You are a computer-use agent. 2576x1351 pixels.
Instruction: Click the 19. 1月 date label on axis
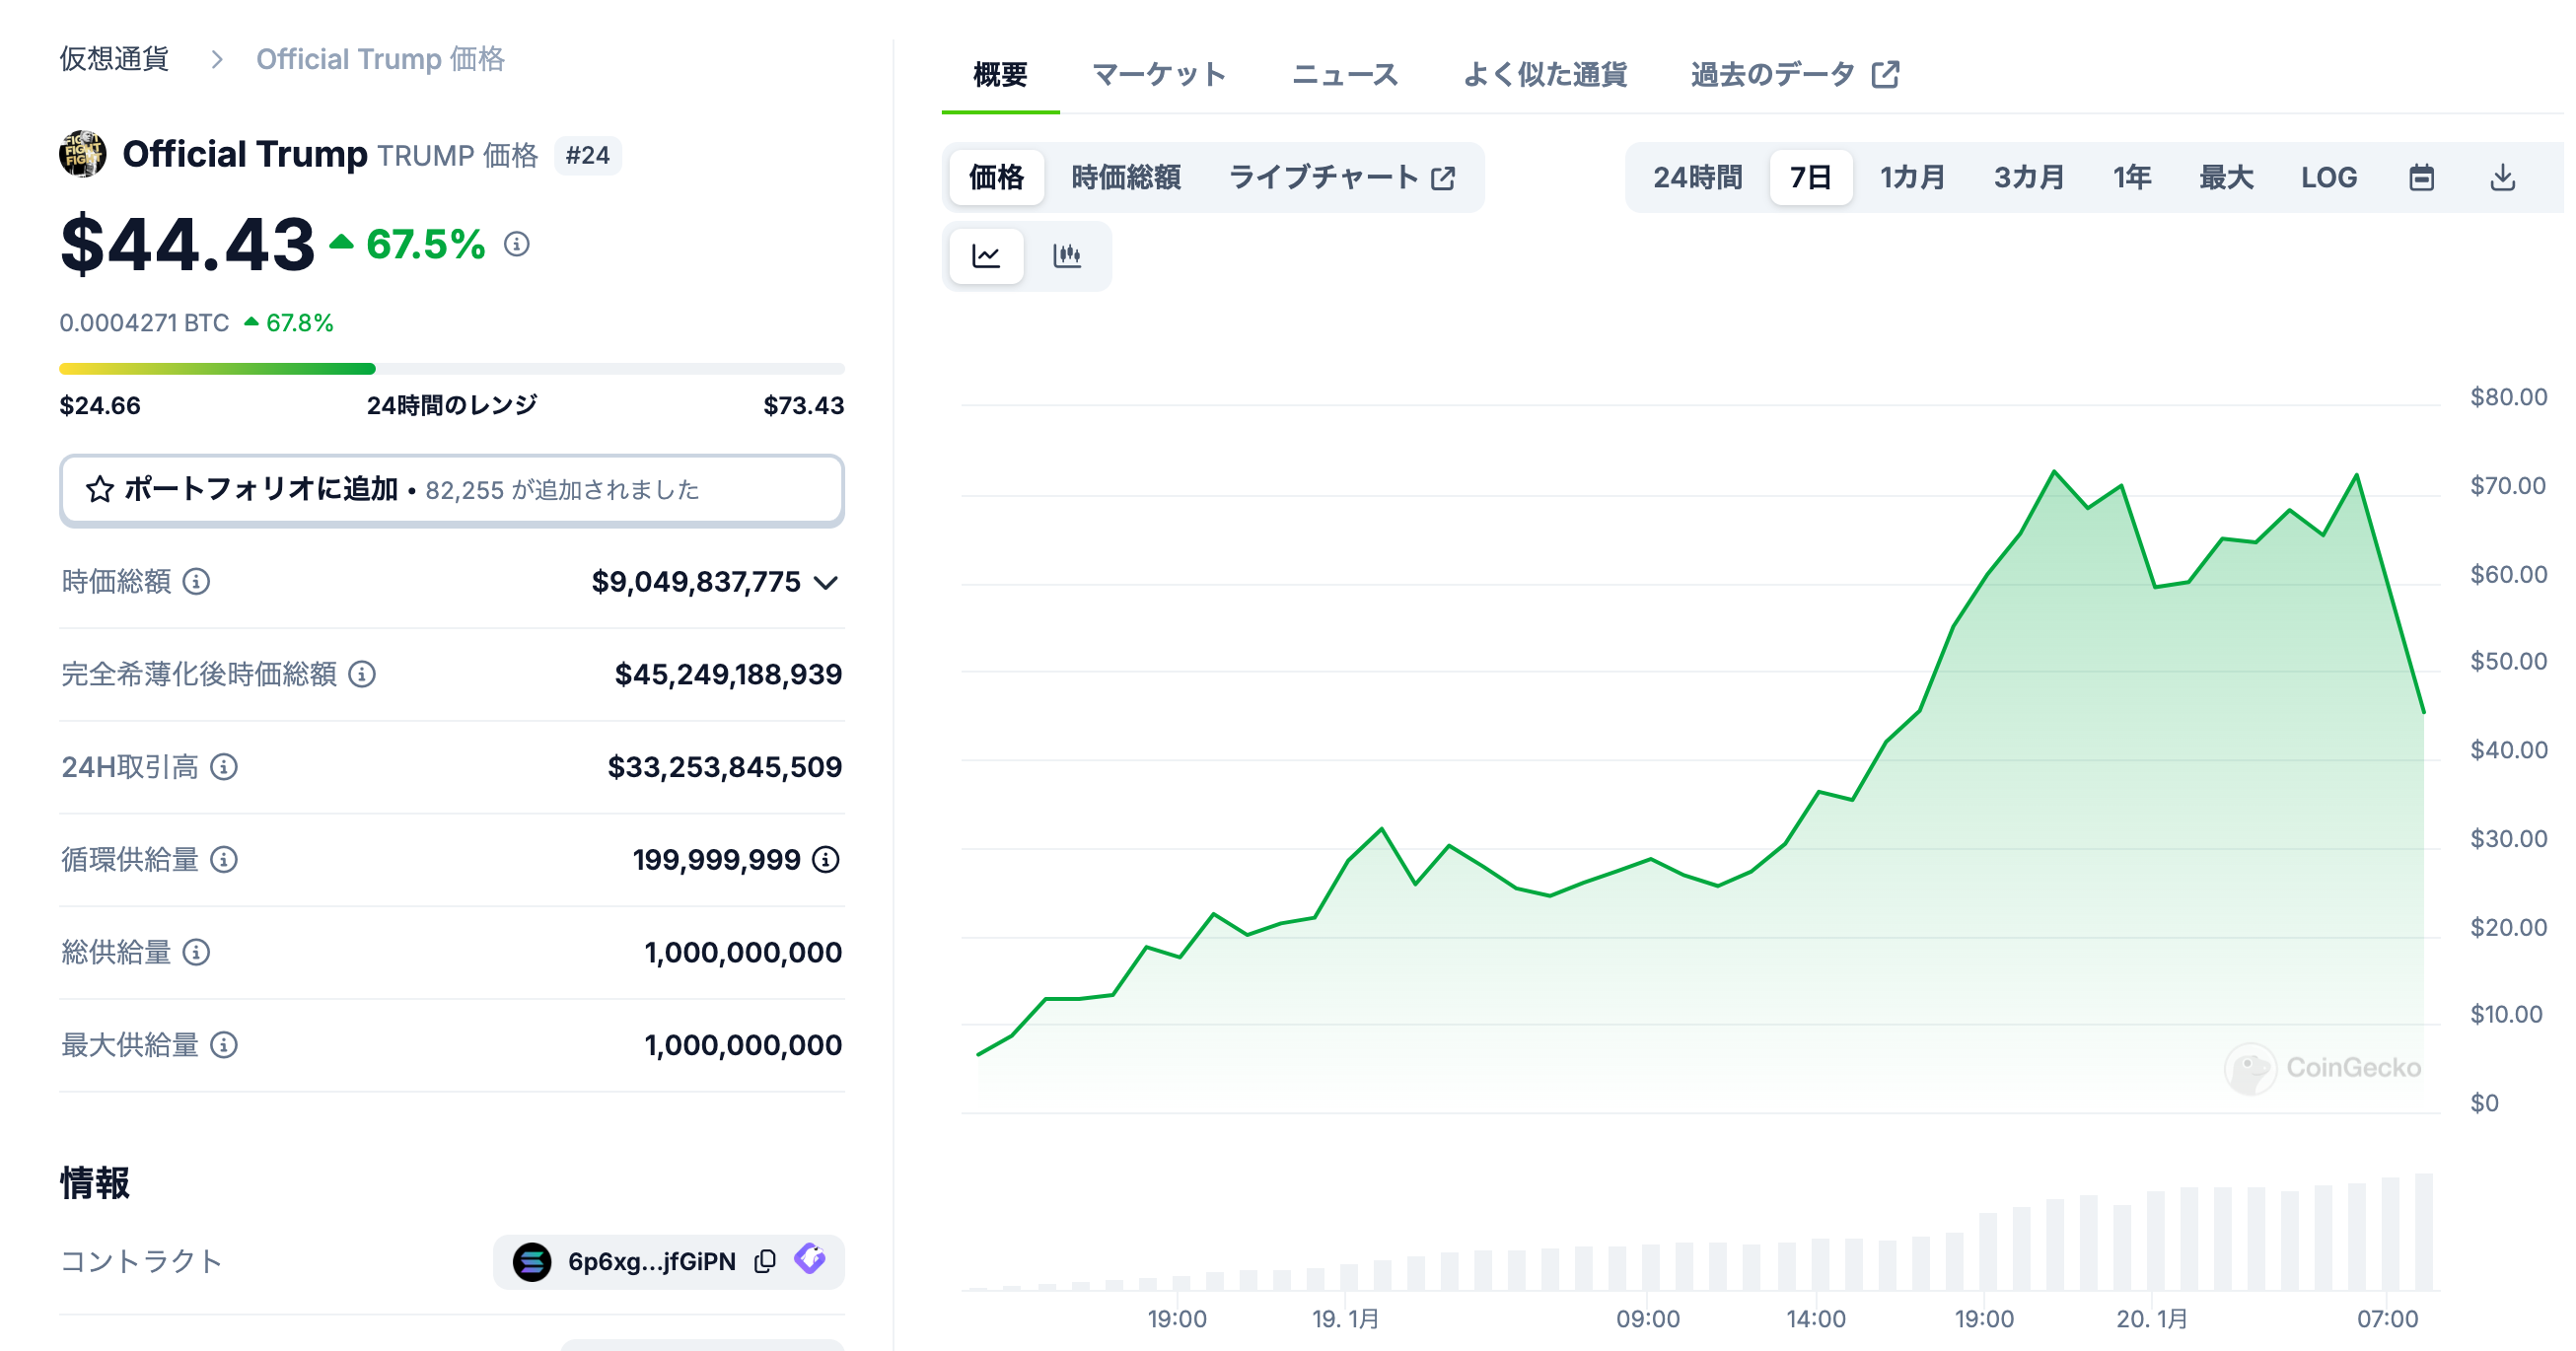click(1345, 1319)
